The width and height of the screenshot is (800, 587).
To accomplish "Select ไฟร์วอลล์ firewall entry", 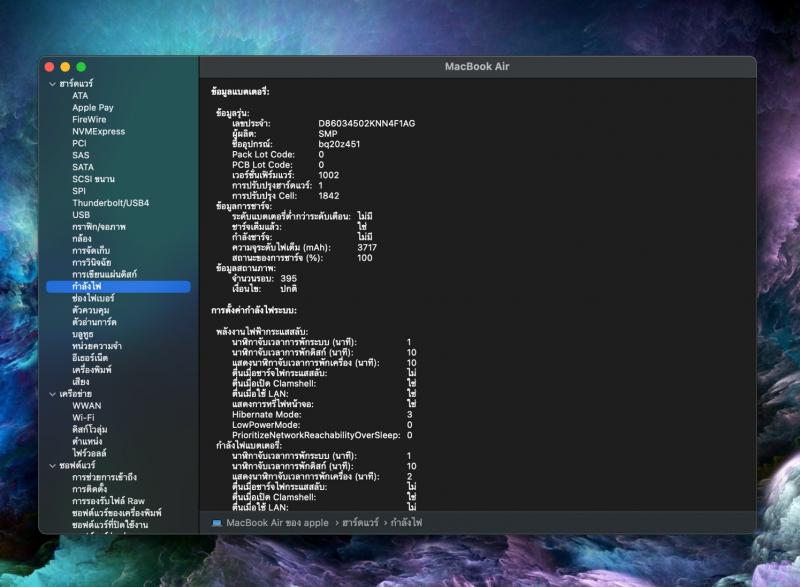I will [x=89, y=453].
